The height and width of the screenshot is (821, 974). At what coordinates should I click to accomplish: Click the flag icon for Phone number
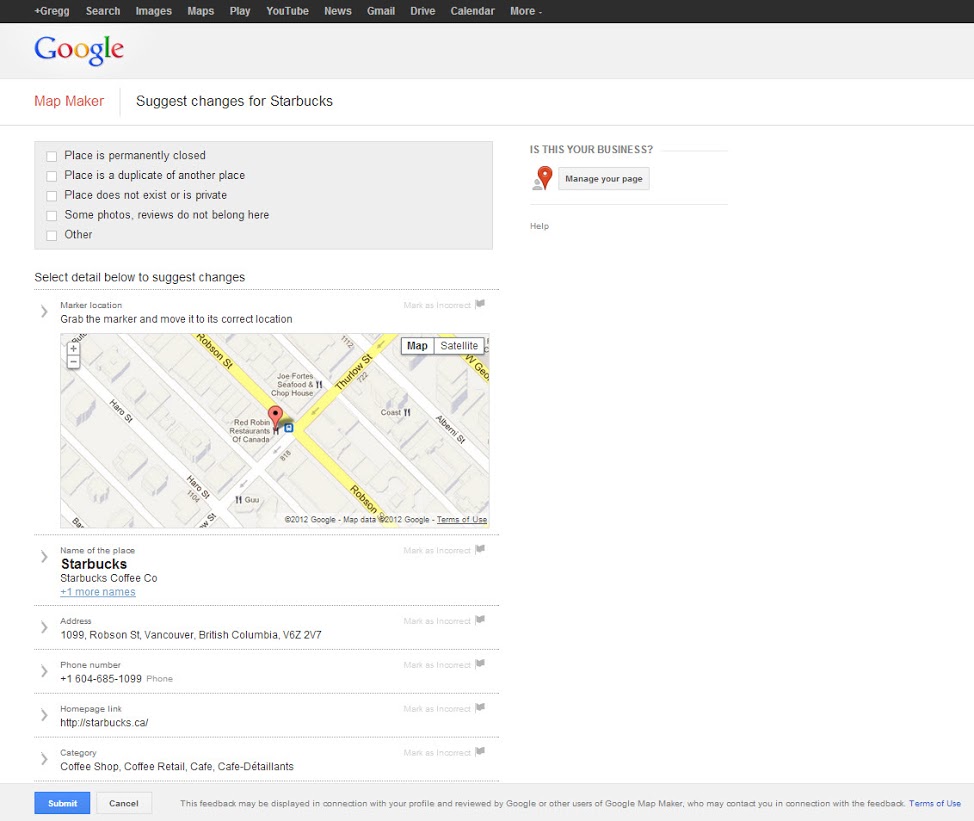[480, 664]
